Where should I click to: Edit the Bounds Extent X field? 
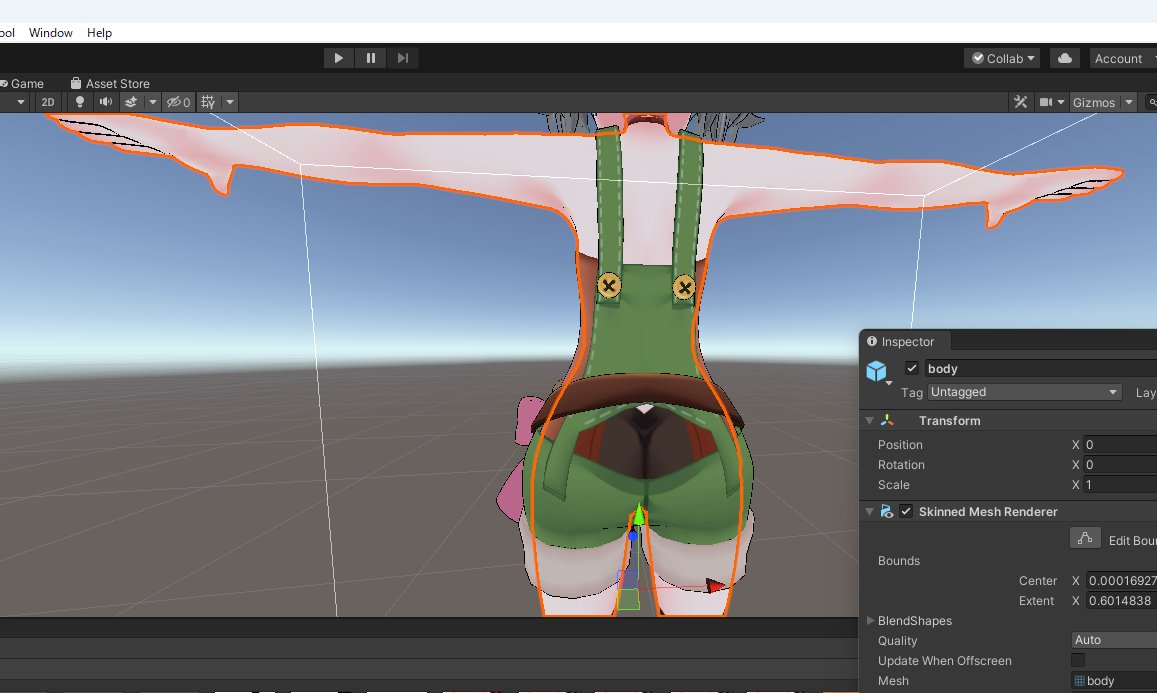coord(1120,600)
